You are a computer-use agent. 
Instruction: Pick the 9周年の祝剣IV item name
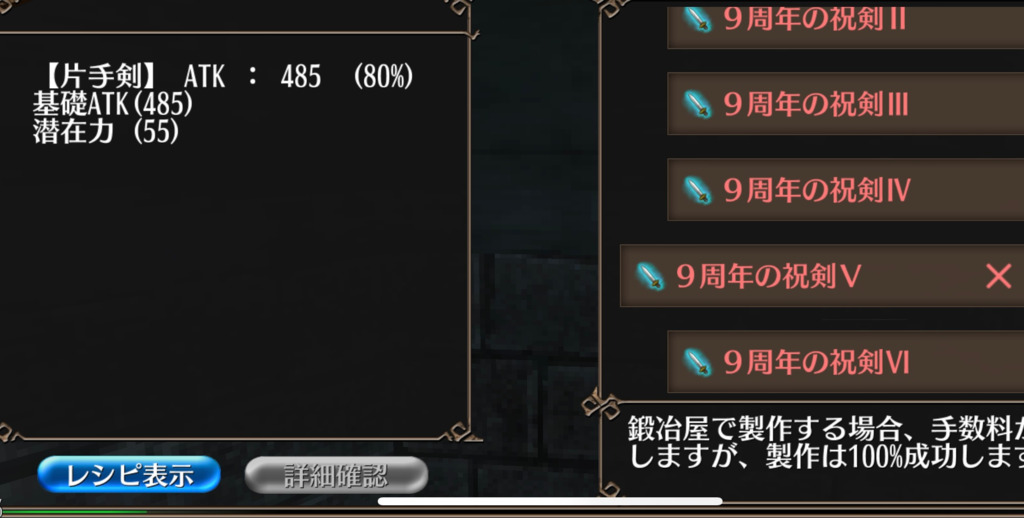(816, 190)
